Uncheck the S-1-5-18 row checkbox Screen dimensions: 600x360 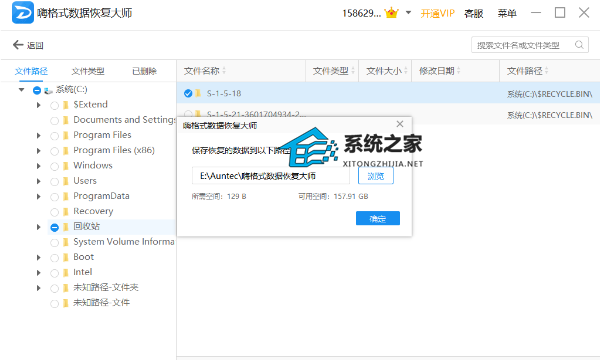[188, 93]
